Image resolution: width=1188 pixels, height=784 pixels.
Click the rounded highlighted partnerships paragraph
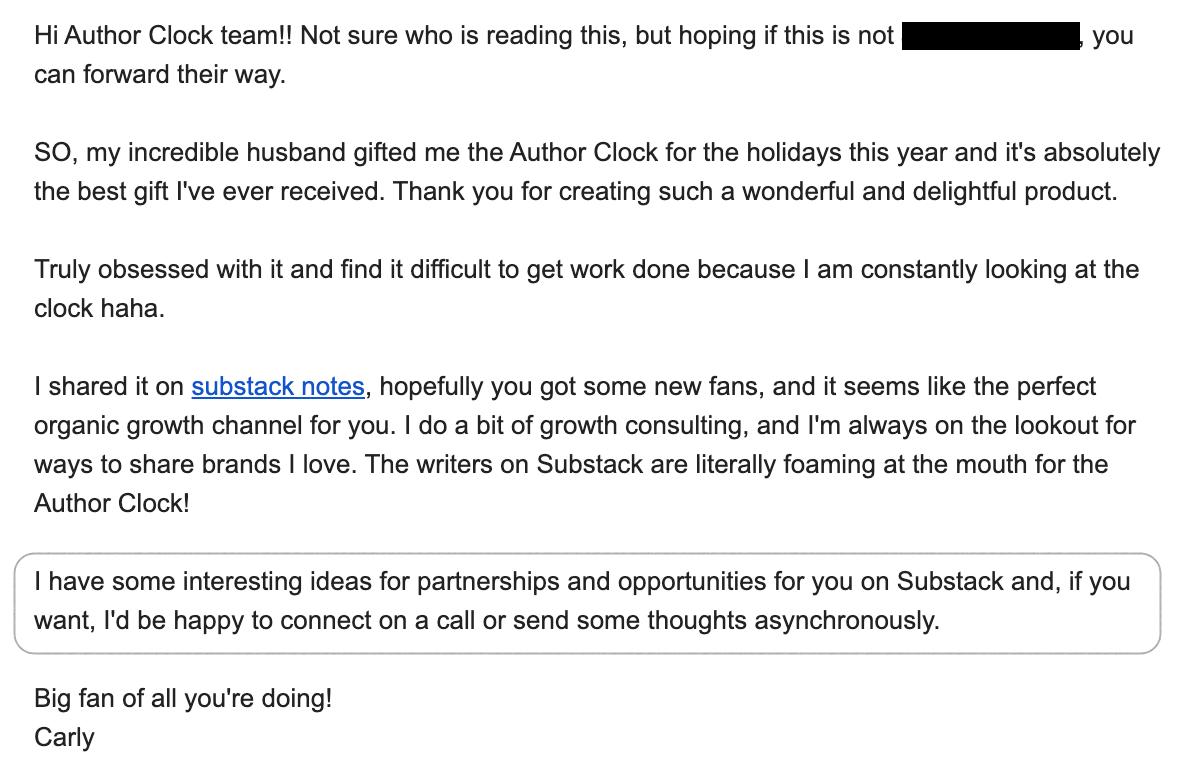click(x=587, y=603)
